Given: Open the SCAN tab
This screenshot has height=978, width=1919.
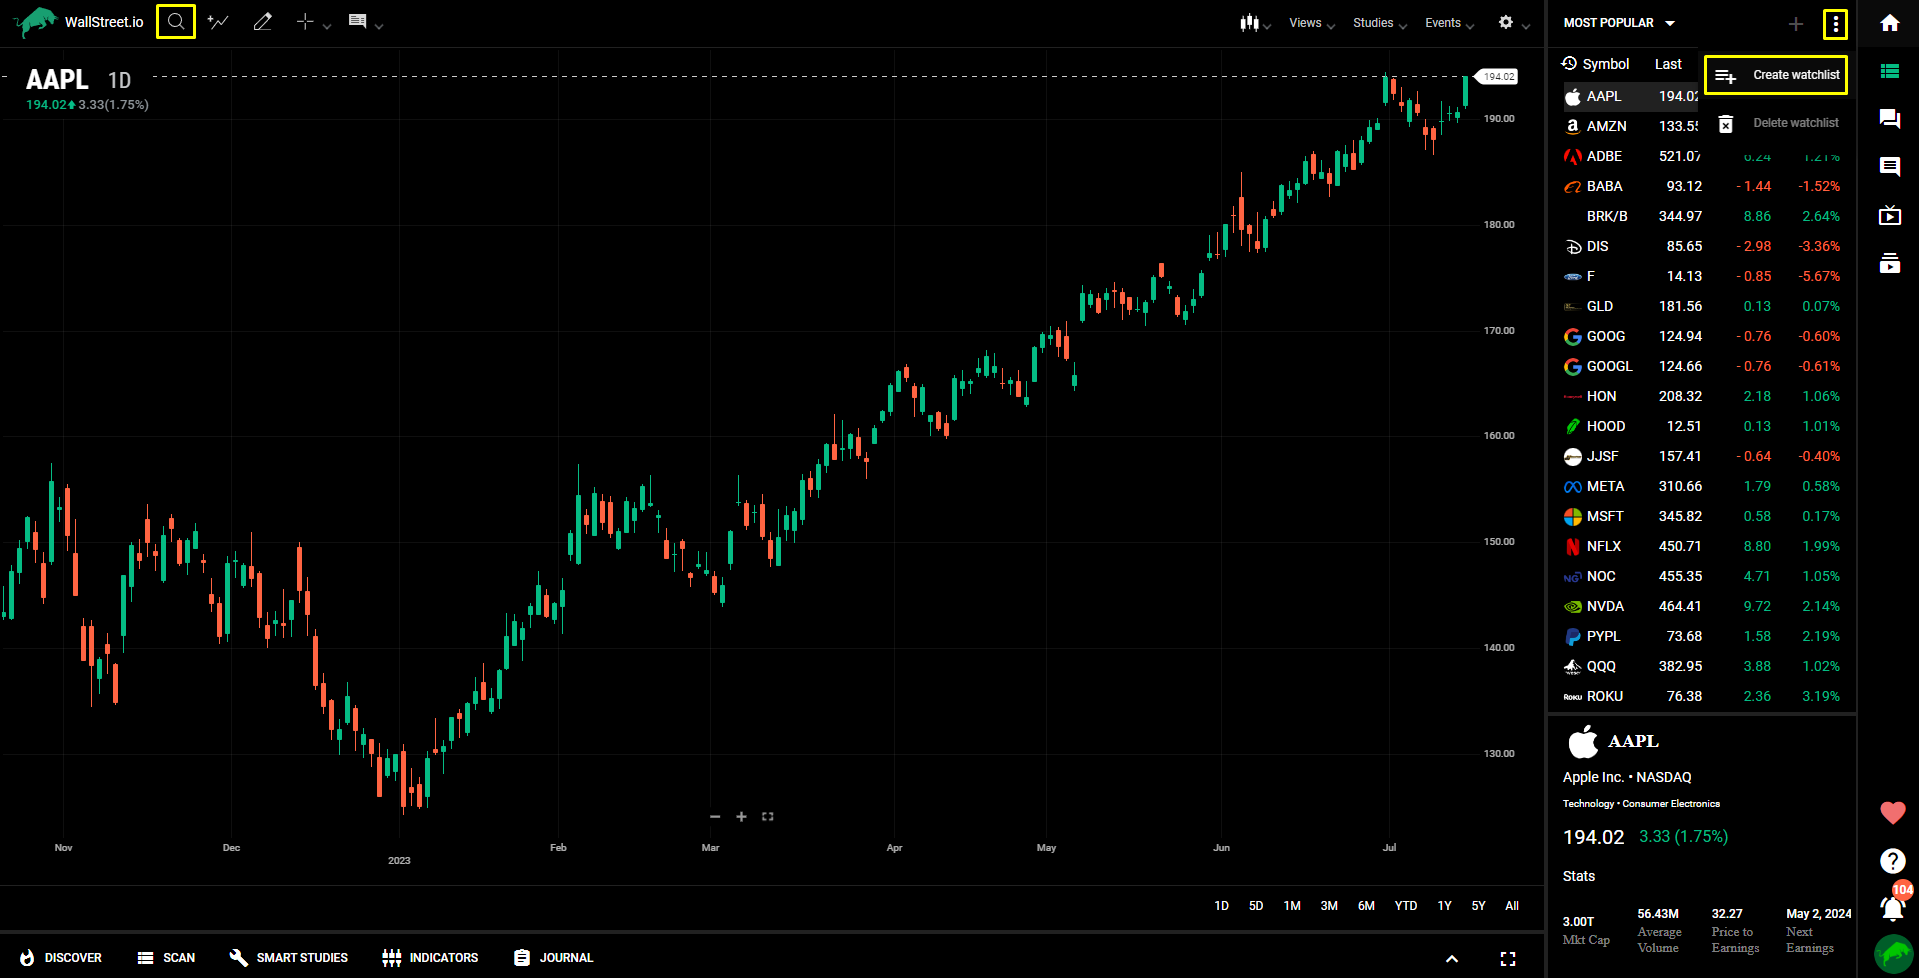Looking at the screenshot, I should 166,958.
